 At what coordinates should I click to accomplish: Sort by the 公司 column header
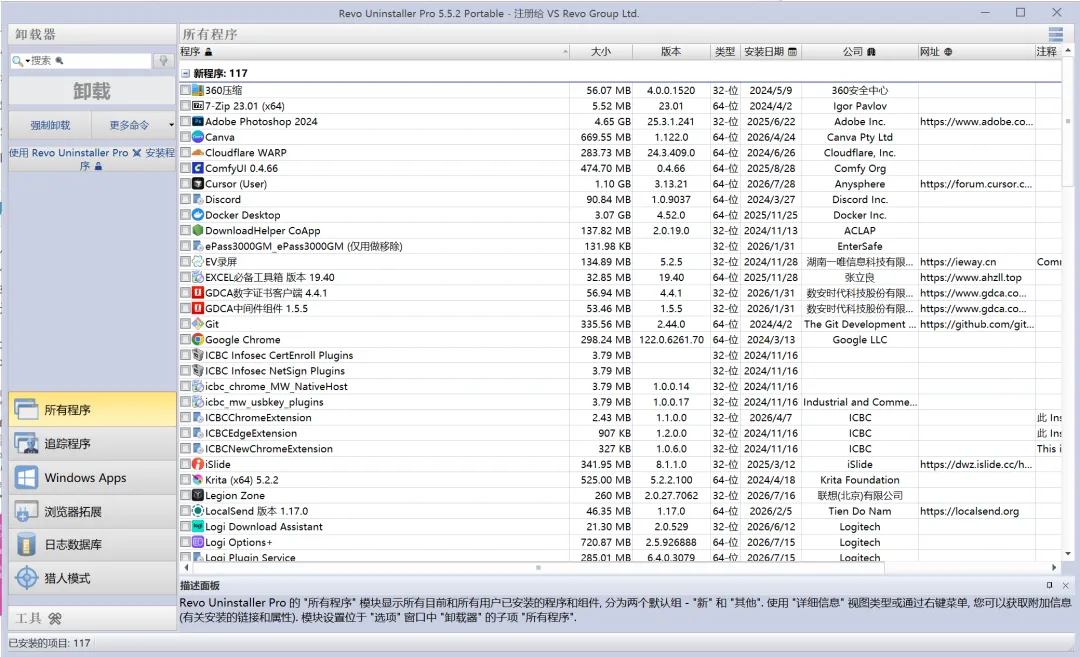(859, 52)
